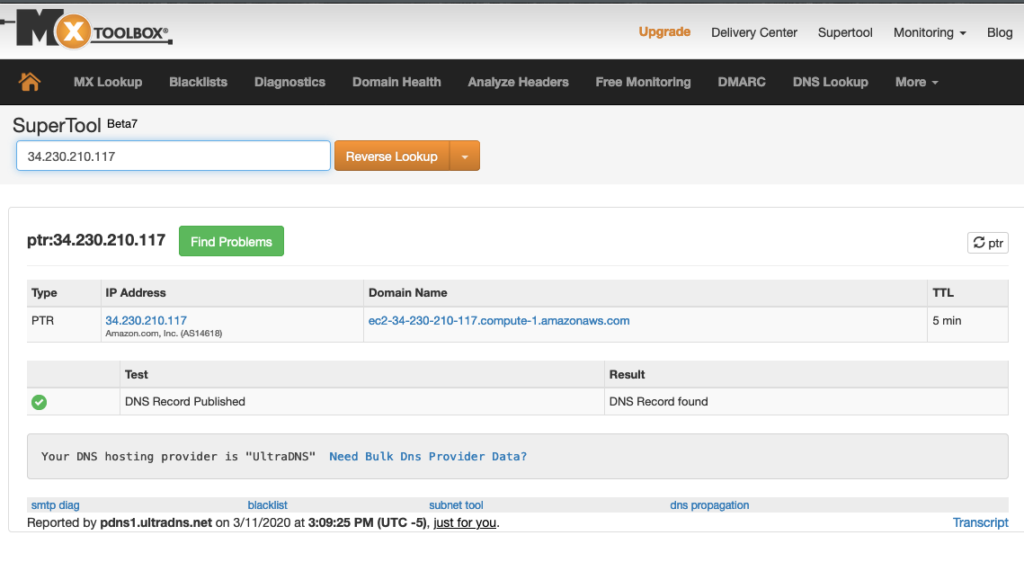Refresh the ptr lookup

(x=987, y=243)
